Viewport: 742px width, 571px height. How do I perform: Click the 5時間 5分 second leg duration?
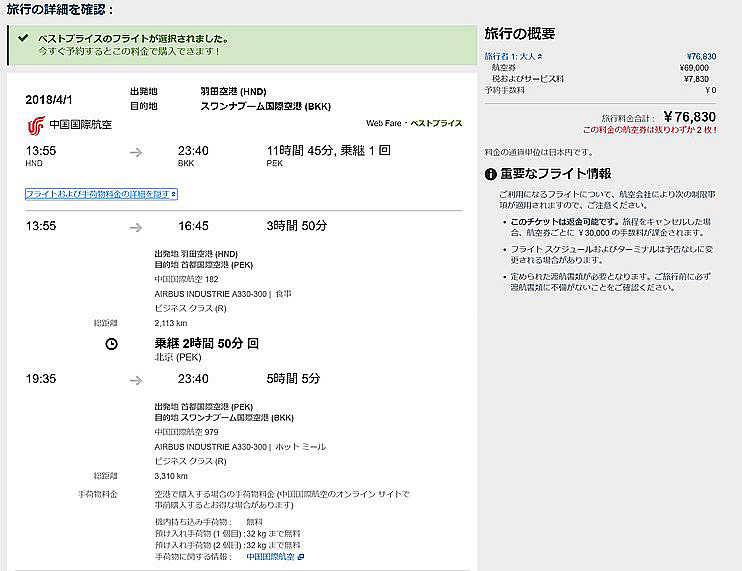click(x=293, y=378)
